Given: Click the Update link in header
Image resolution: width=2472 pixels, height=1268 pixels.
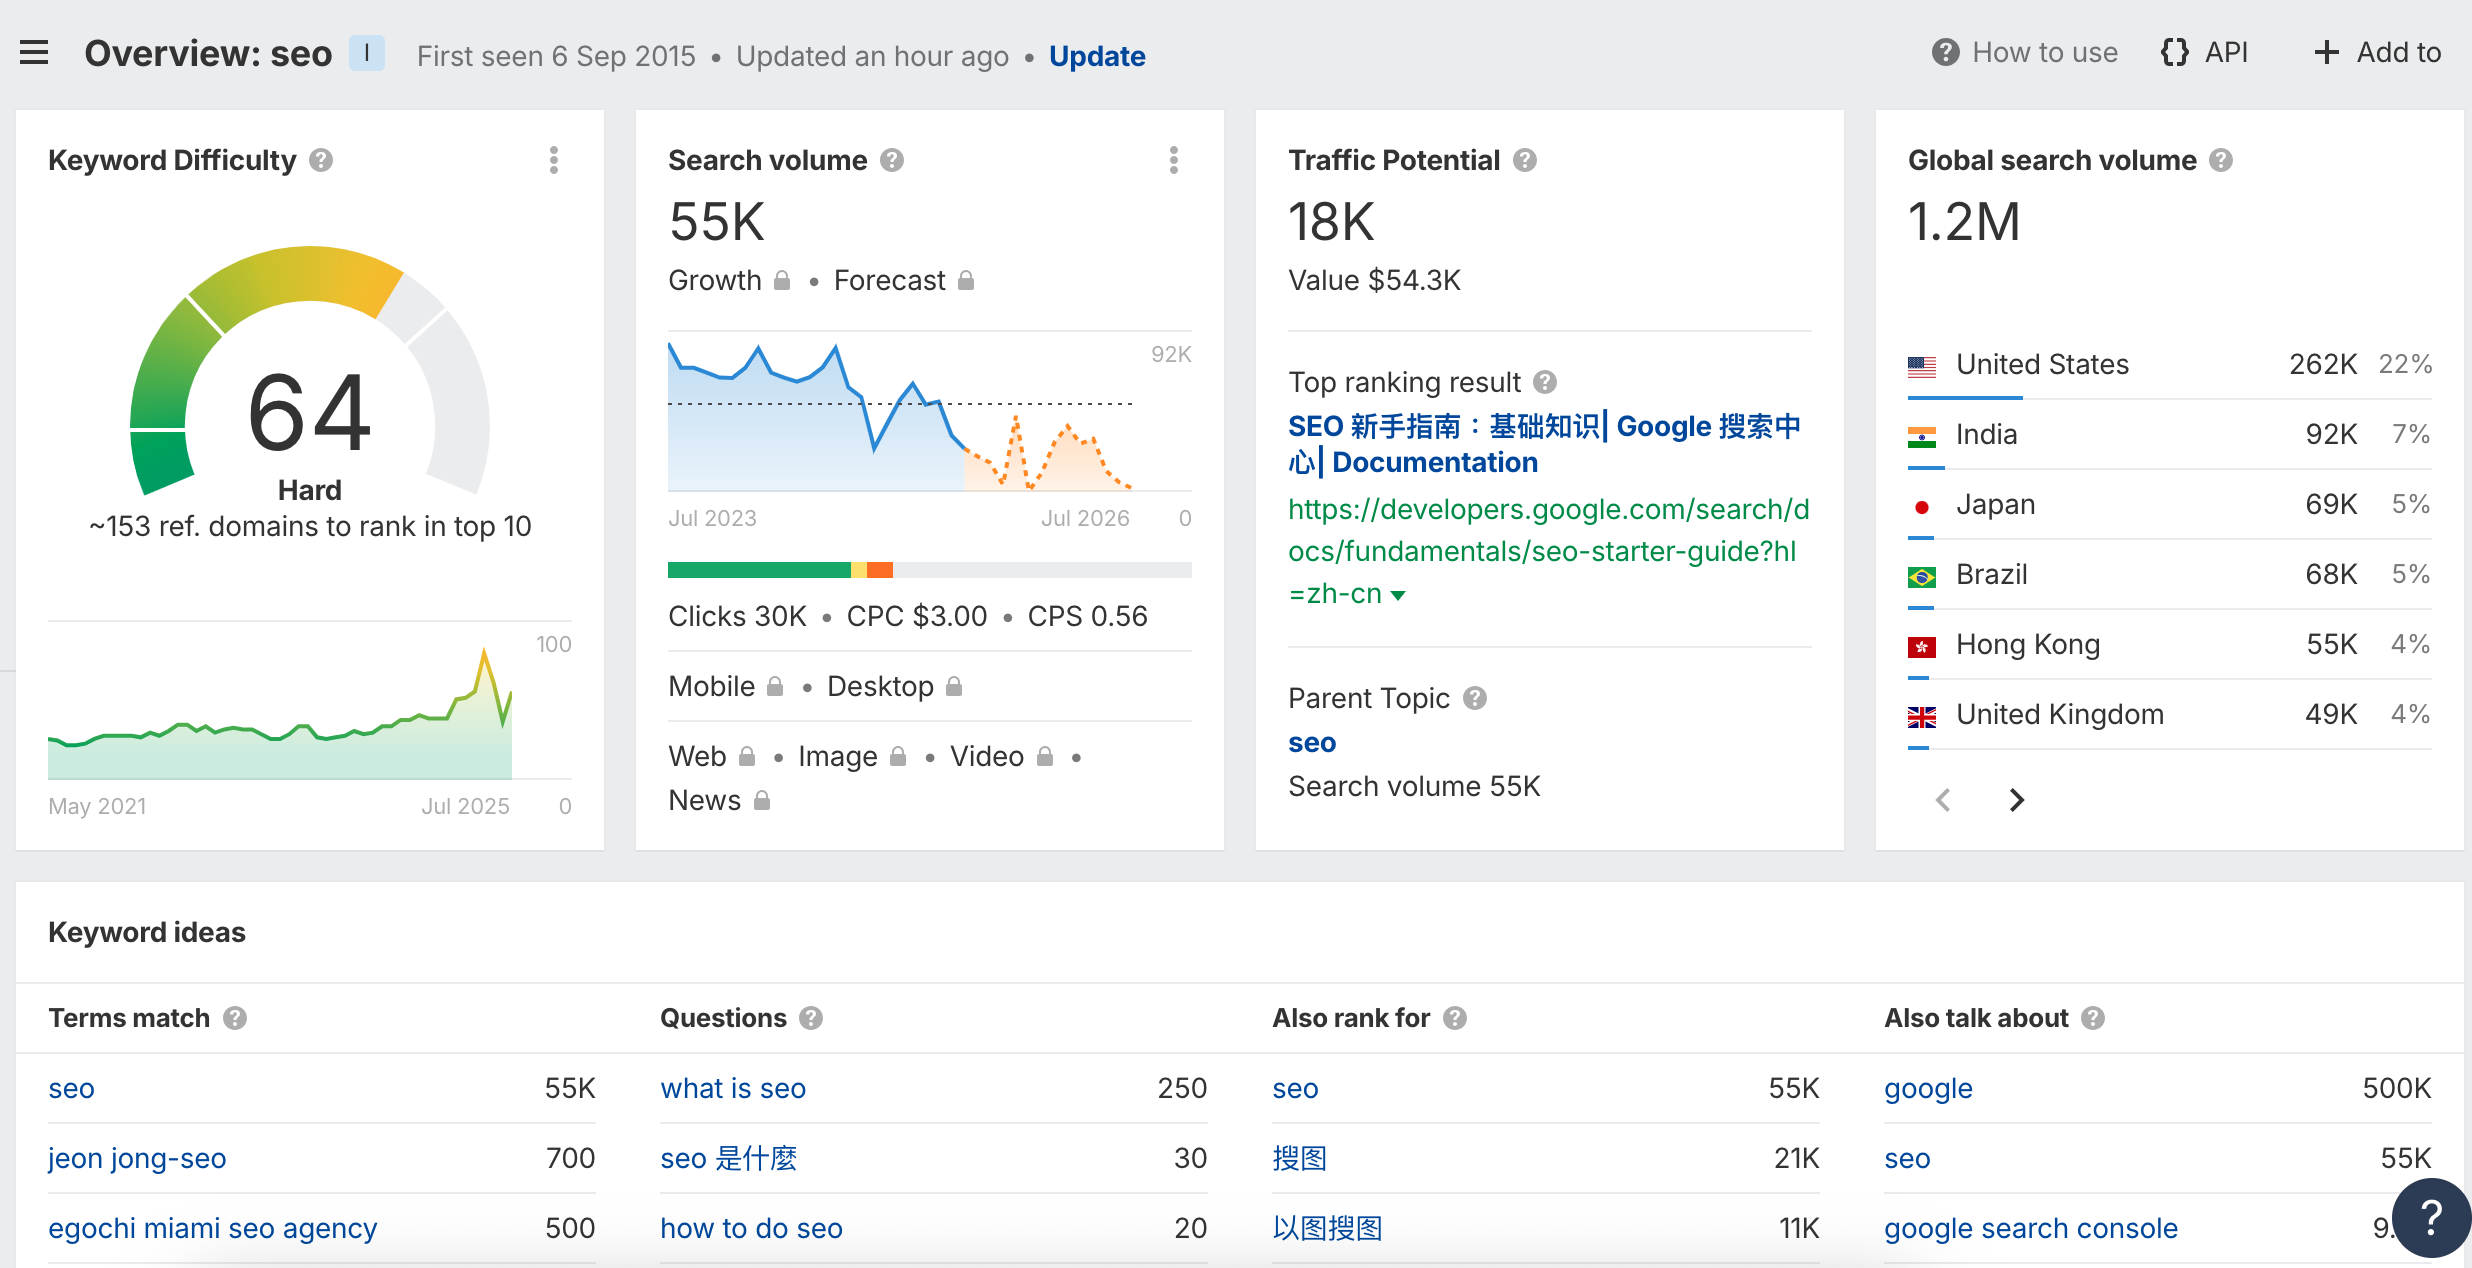Looking at the screenshot, I should click(1097, 56).
